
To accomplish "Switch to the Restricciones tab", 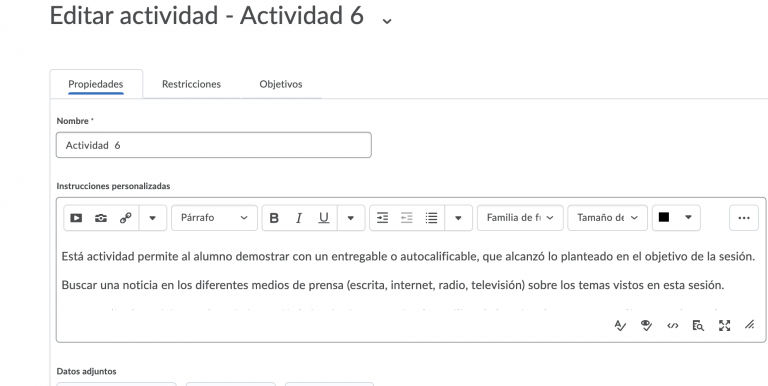I will (x=192, y=84).
